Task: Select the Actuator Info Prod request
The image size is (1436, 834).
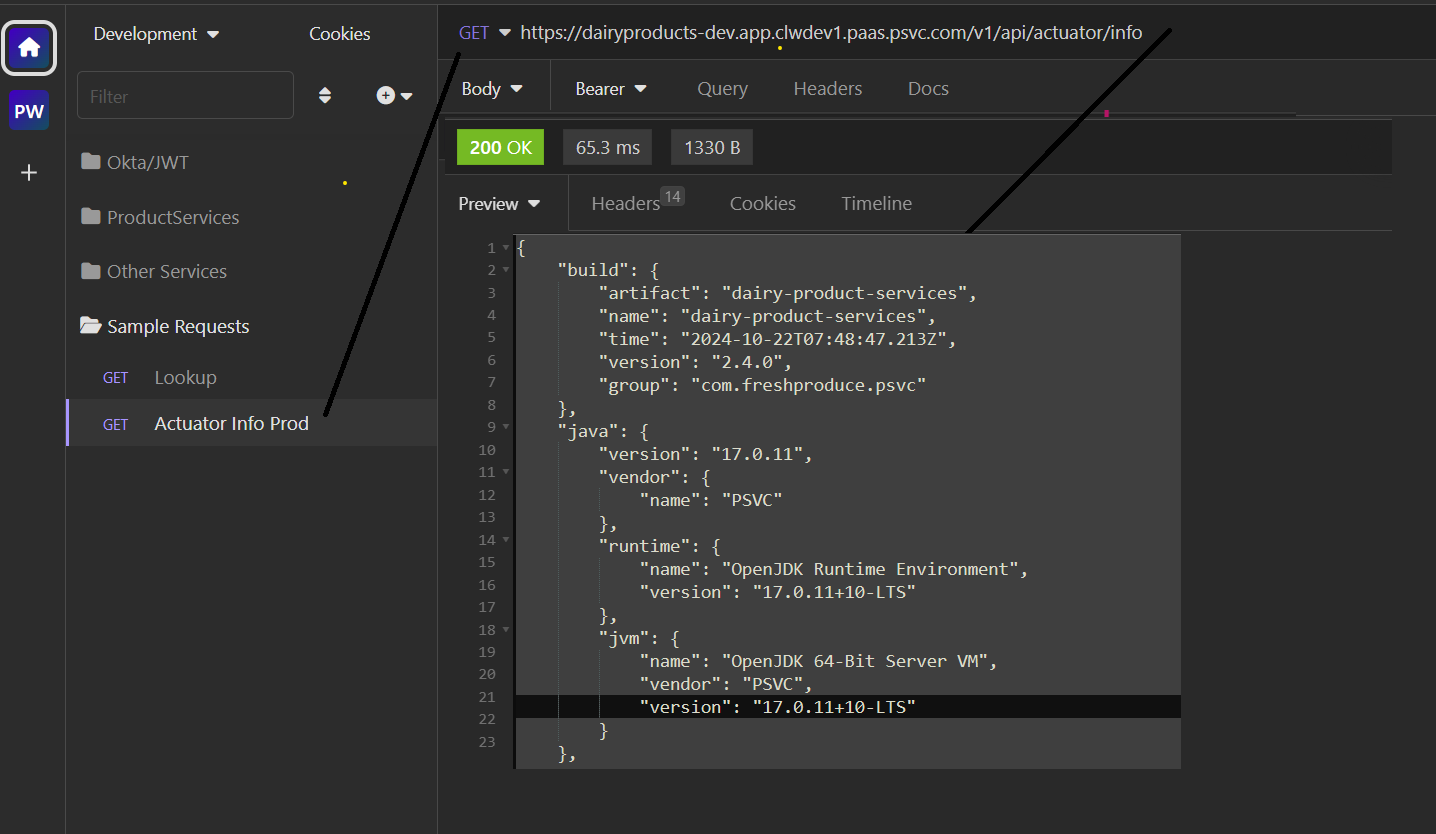Action: pyautogui.click(x=251, y=423)
